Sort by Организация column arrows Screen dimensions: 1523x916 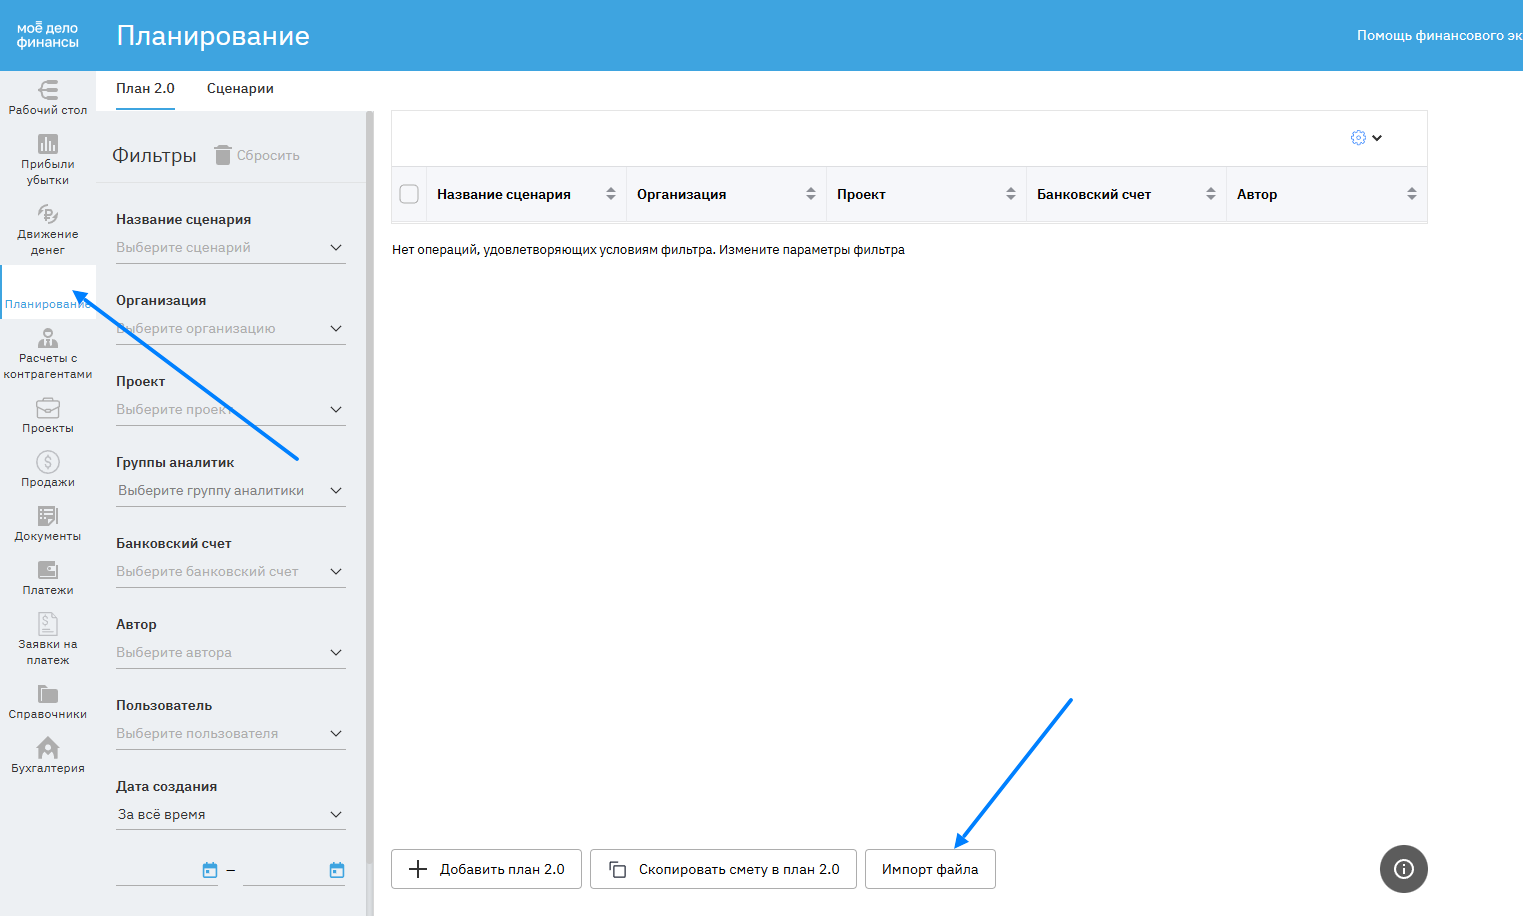pyautogui.click(x=811, y=194)
